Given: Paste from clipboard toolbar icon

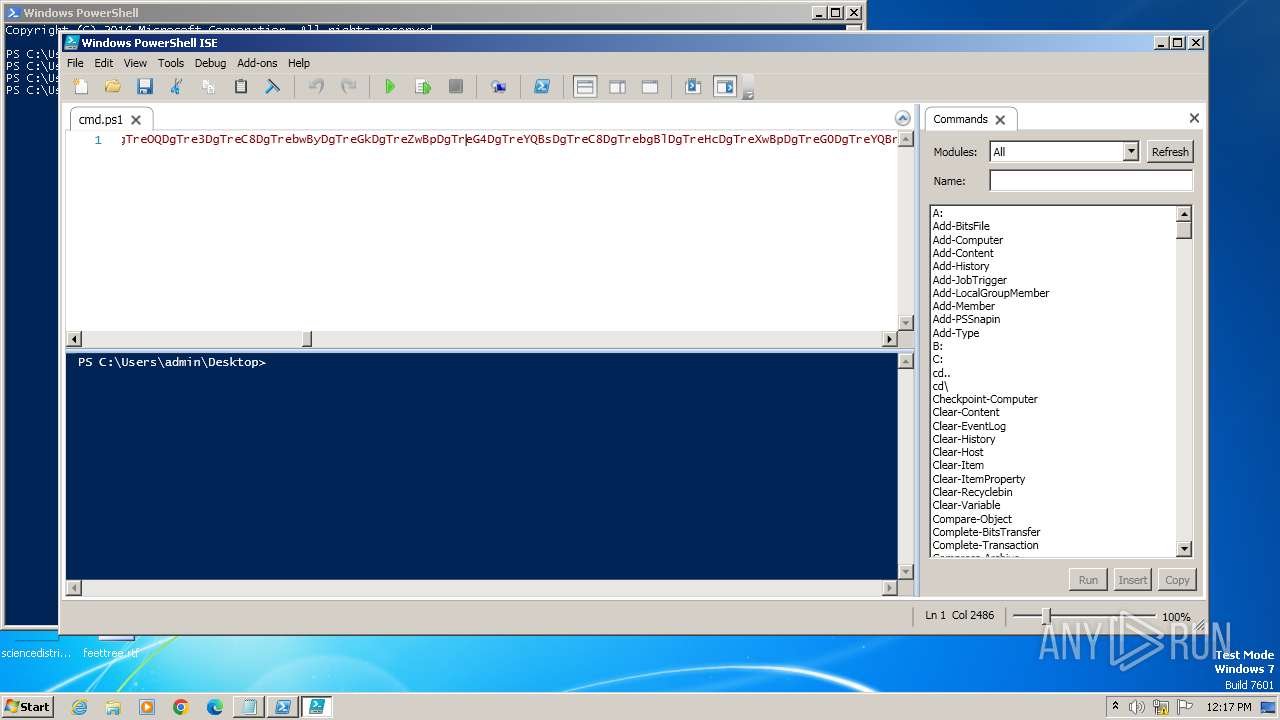Looking at the screenshot, I should (241, 87).
